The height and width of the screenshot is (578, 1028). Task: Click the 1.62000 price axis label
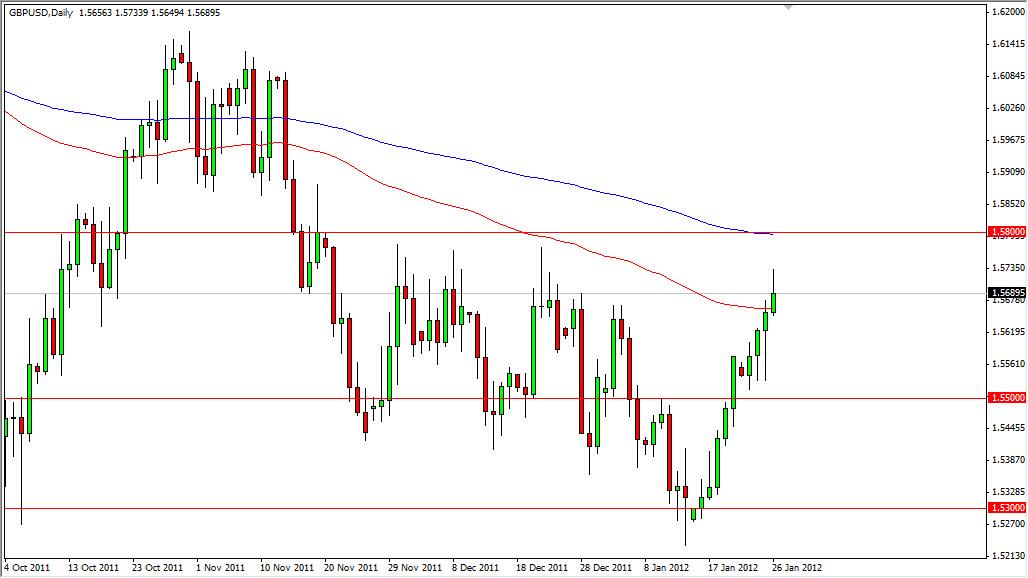(1008, 12)
